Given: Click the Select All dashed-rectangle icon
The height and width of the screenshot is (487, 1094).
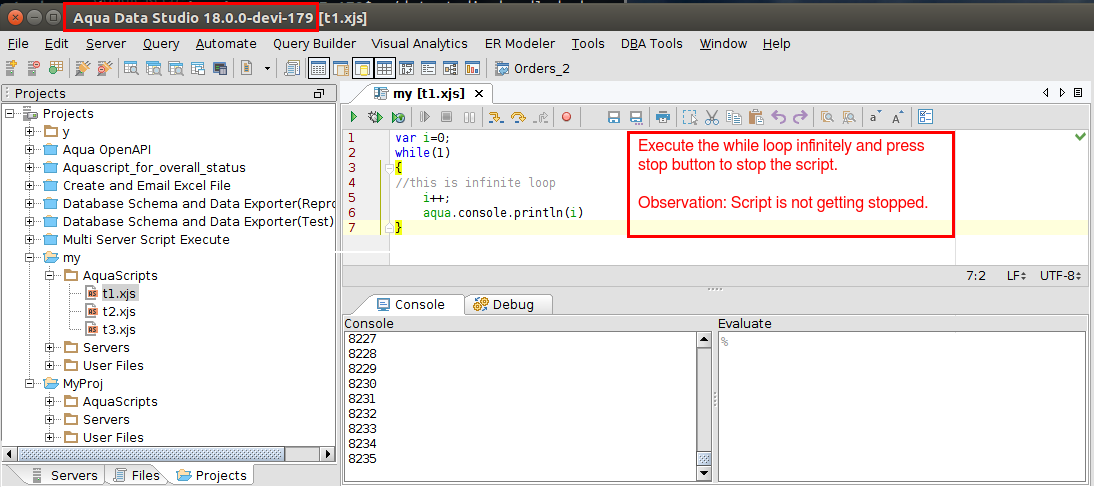Looking at the screenshot, I should click(x=690, y=117).
